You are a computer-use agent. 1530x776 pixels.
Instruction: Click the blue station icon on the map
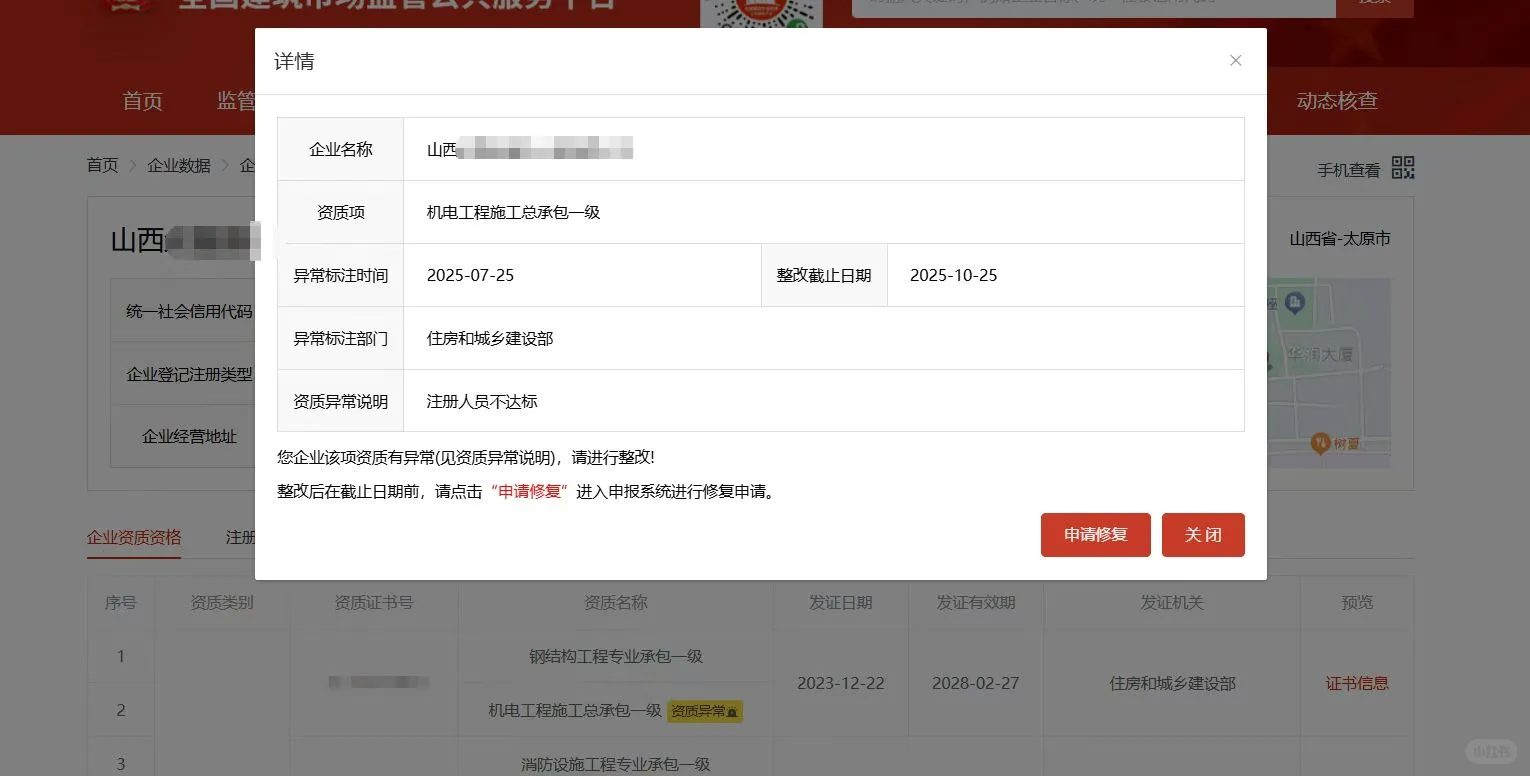pyautogui.click(x=1294, y=303)
